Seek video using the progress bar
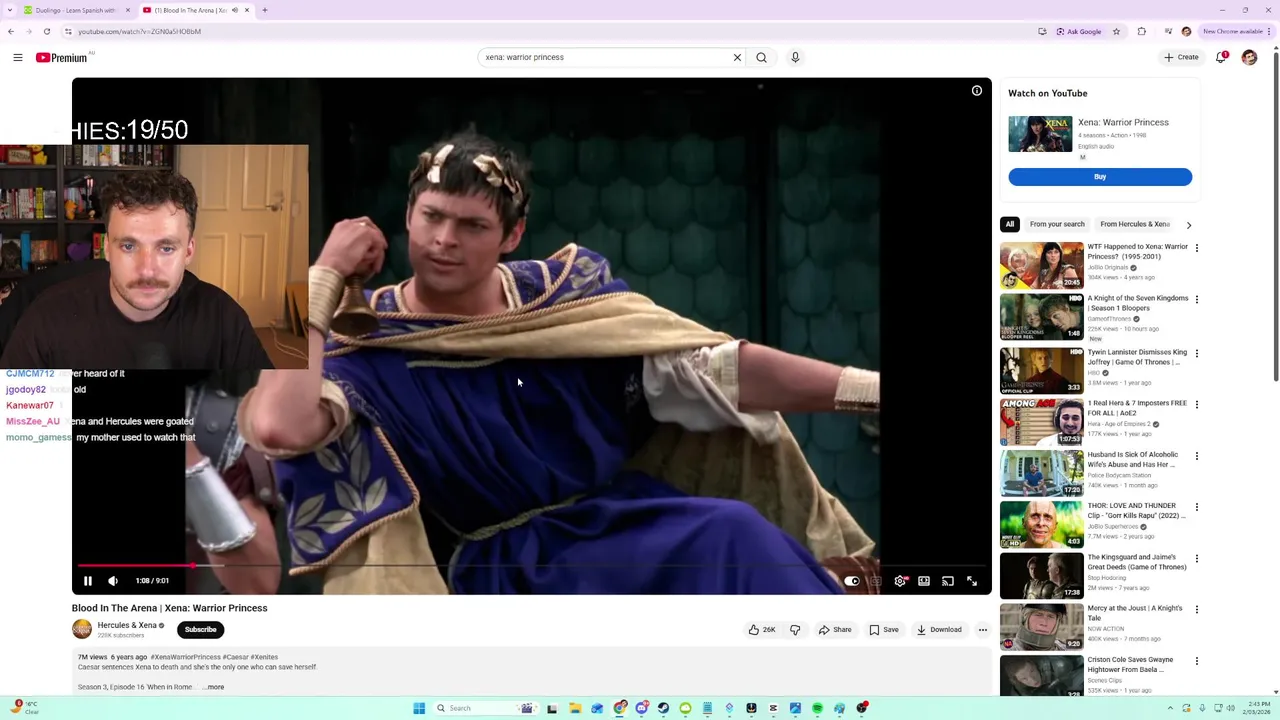 click(x=532, y=566)
